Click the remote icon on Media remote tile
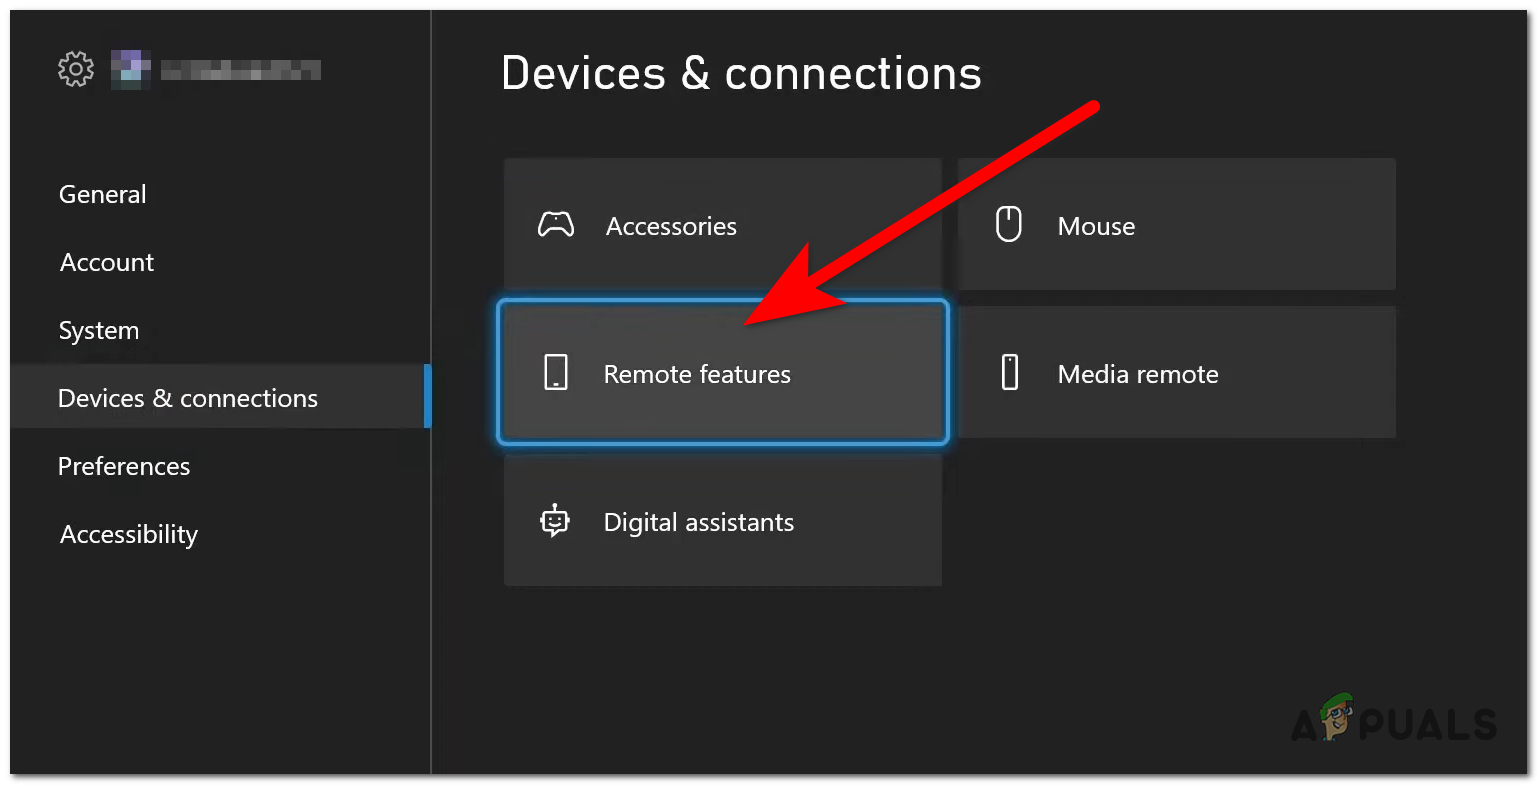1538x785 pixels. 1009,371
